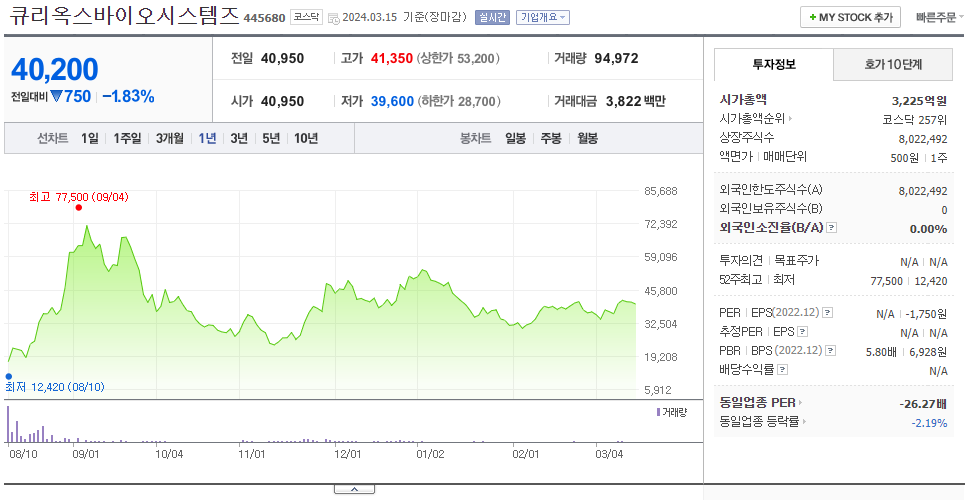Click 동일업종 등락률 value -2.19%

[x=929, y=423]
